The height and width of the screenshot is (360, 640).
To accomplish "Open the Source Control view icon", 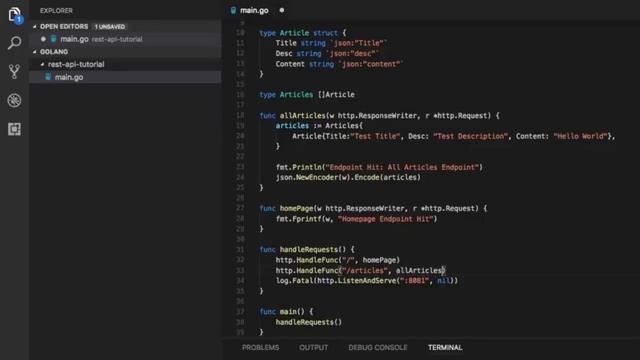I will 14,71.
